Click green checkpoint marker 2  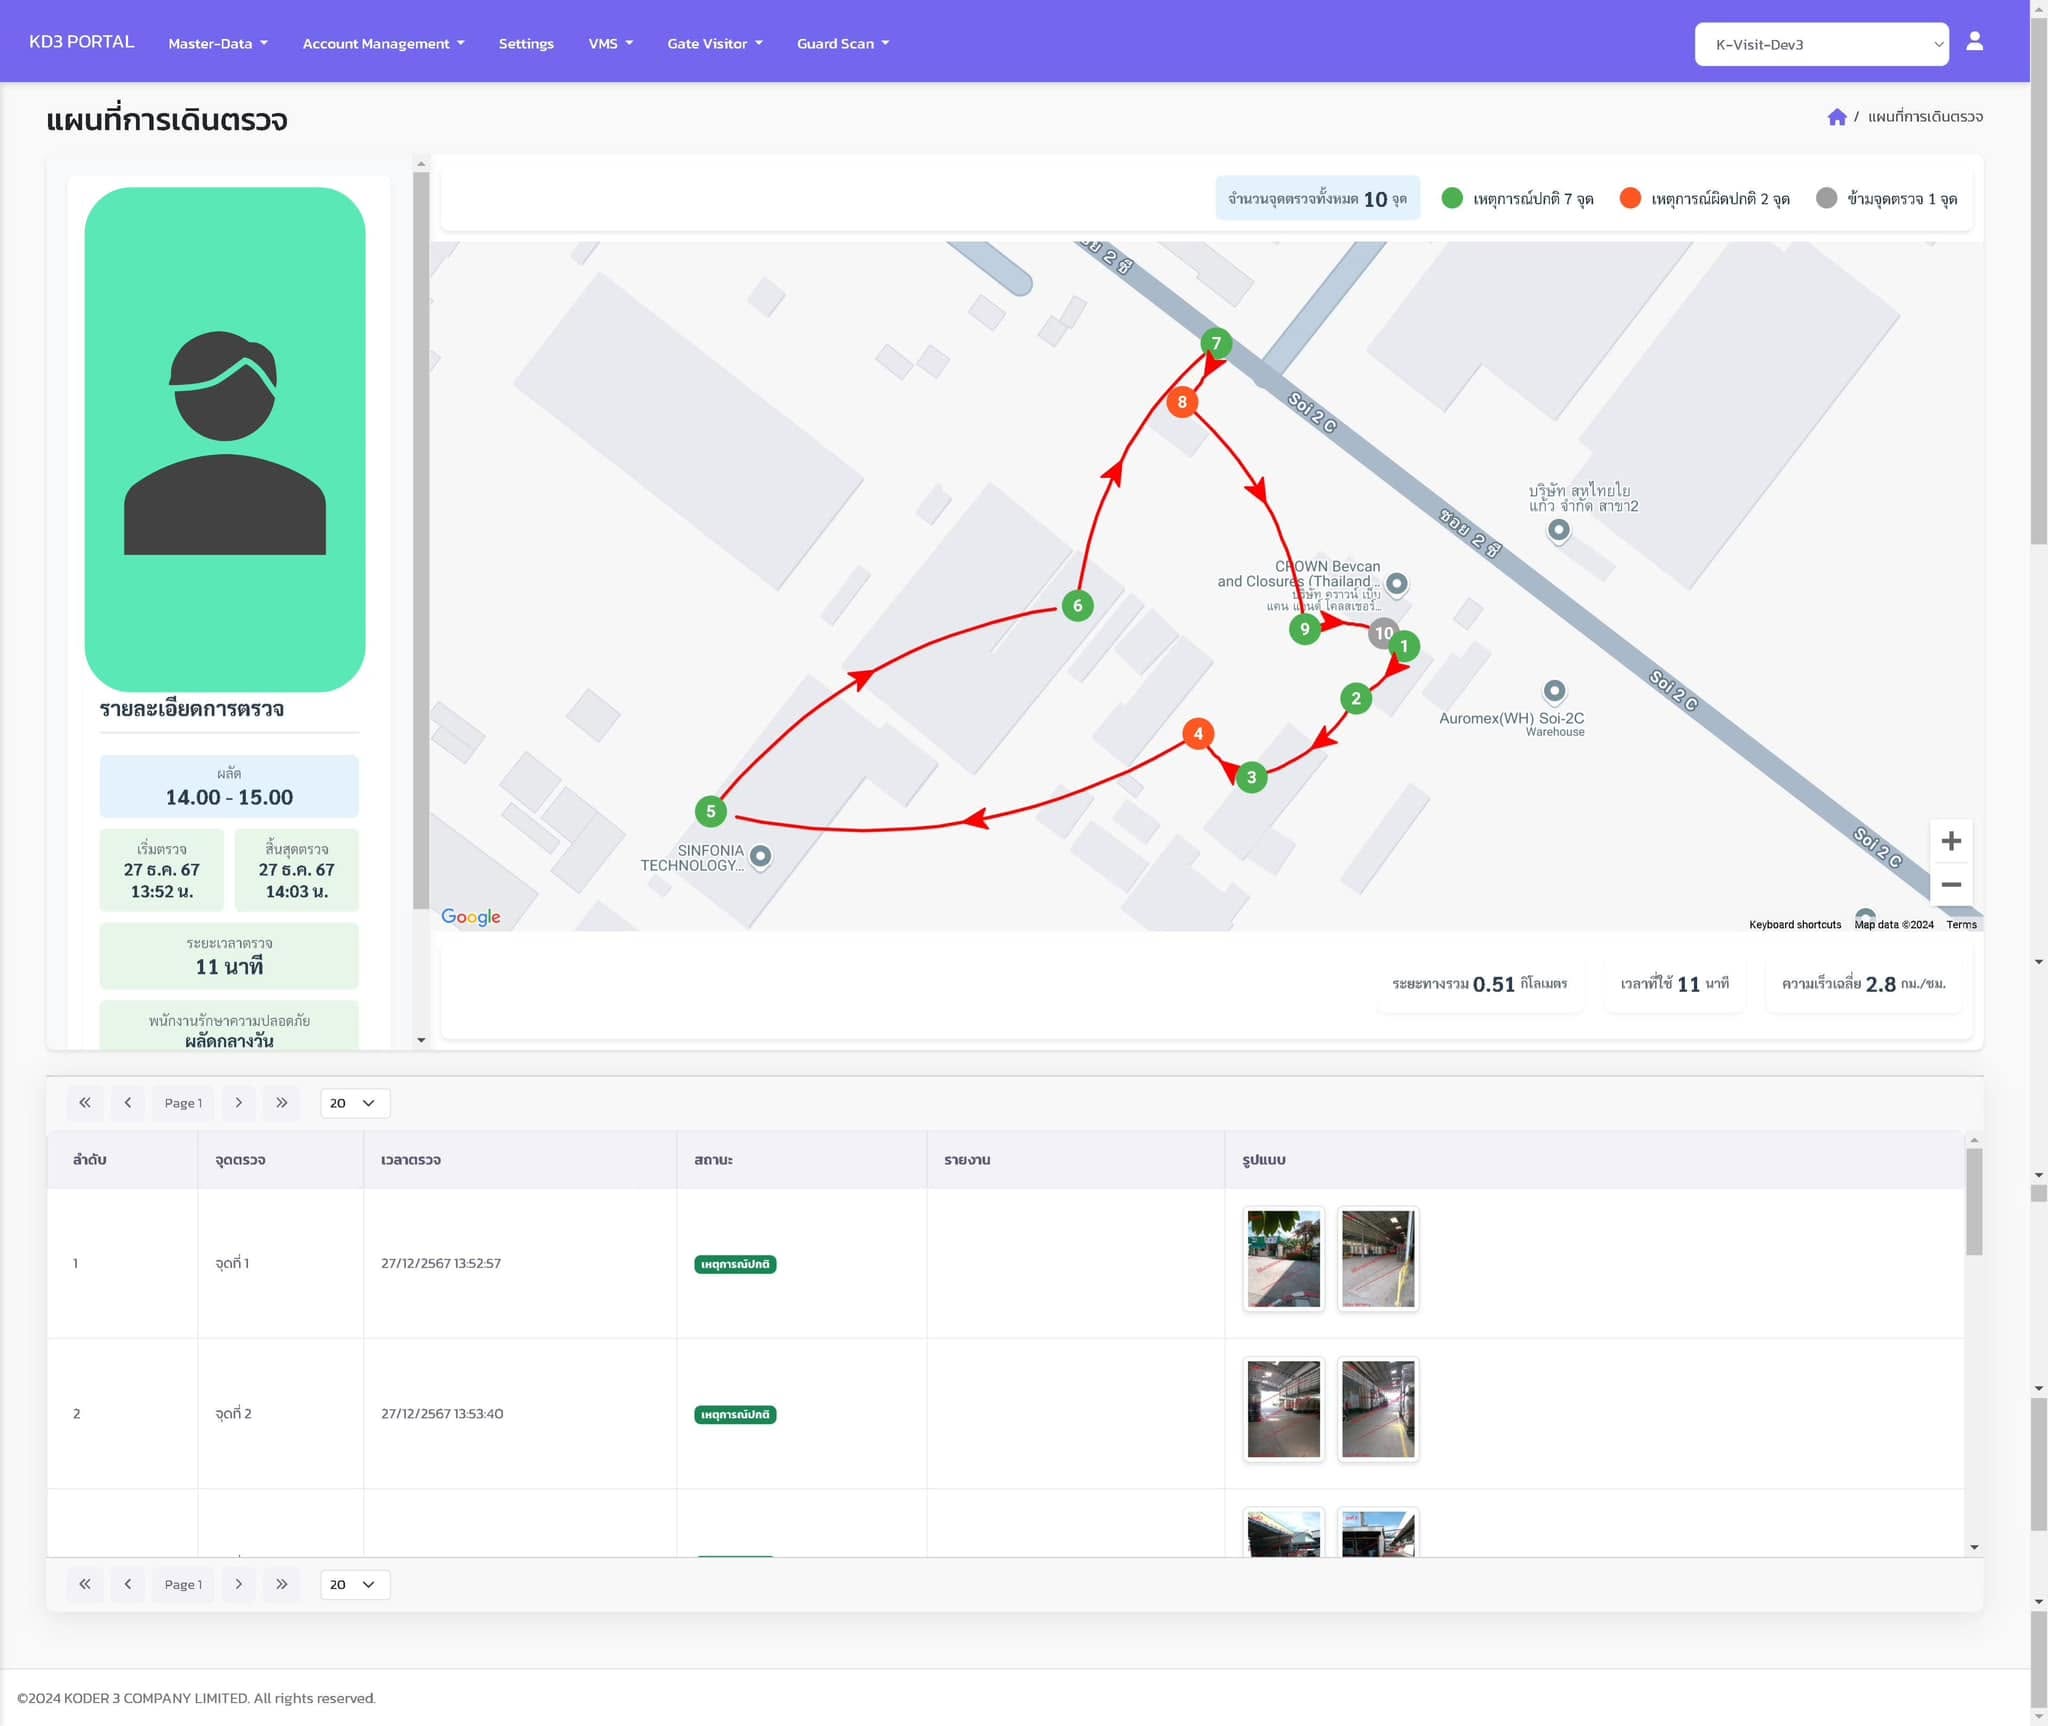pos(1356,698)
